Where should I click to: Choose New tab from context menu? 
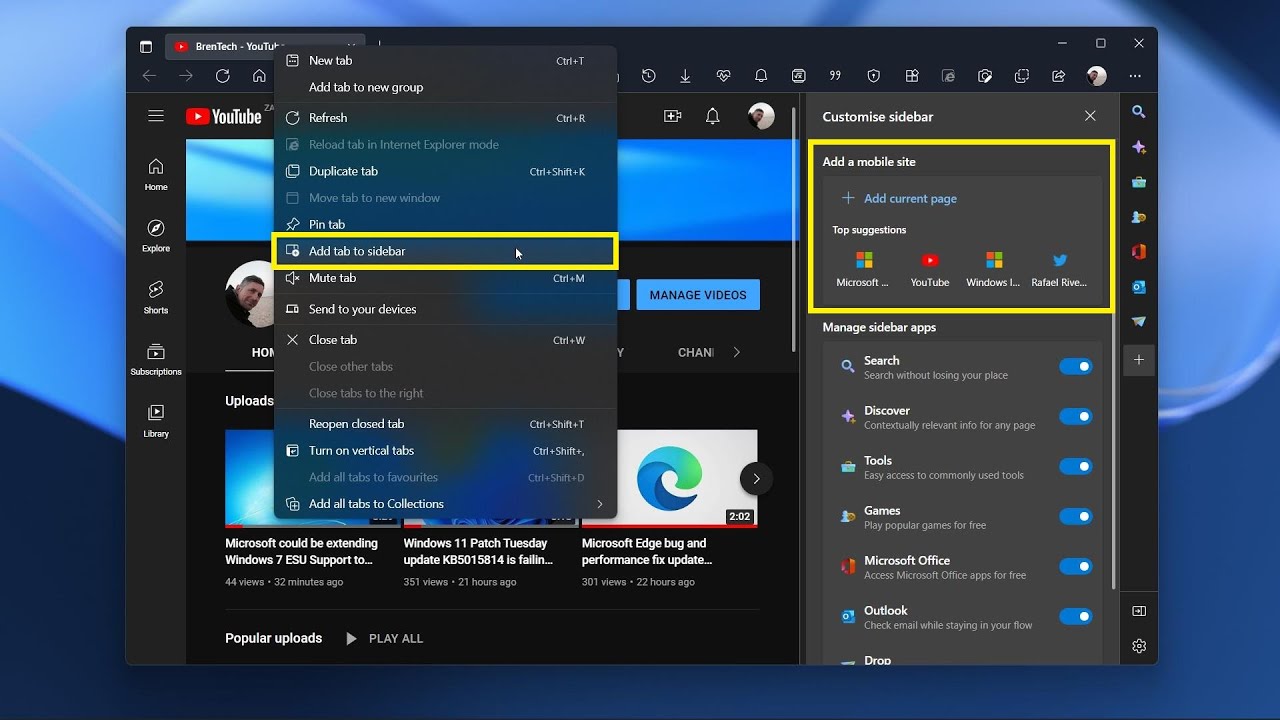[x=445, y=61]
